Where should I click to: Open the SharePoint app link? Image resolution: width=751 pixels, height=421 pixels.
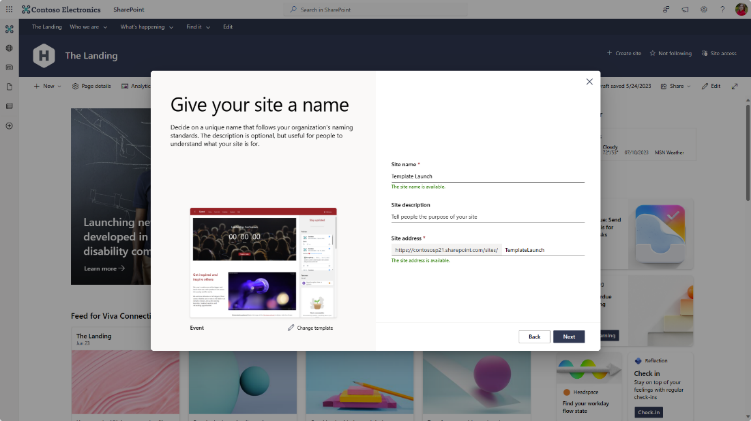click(128, 10)
